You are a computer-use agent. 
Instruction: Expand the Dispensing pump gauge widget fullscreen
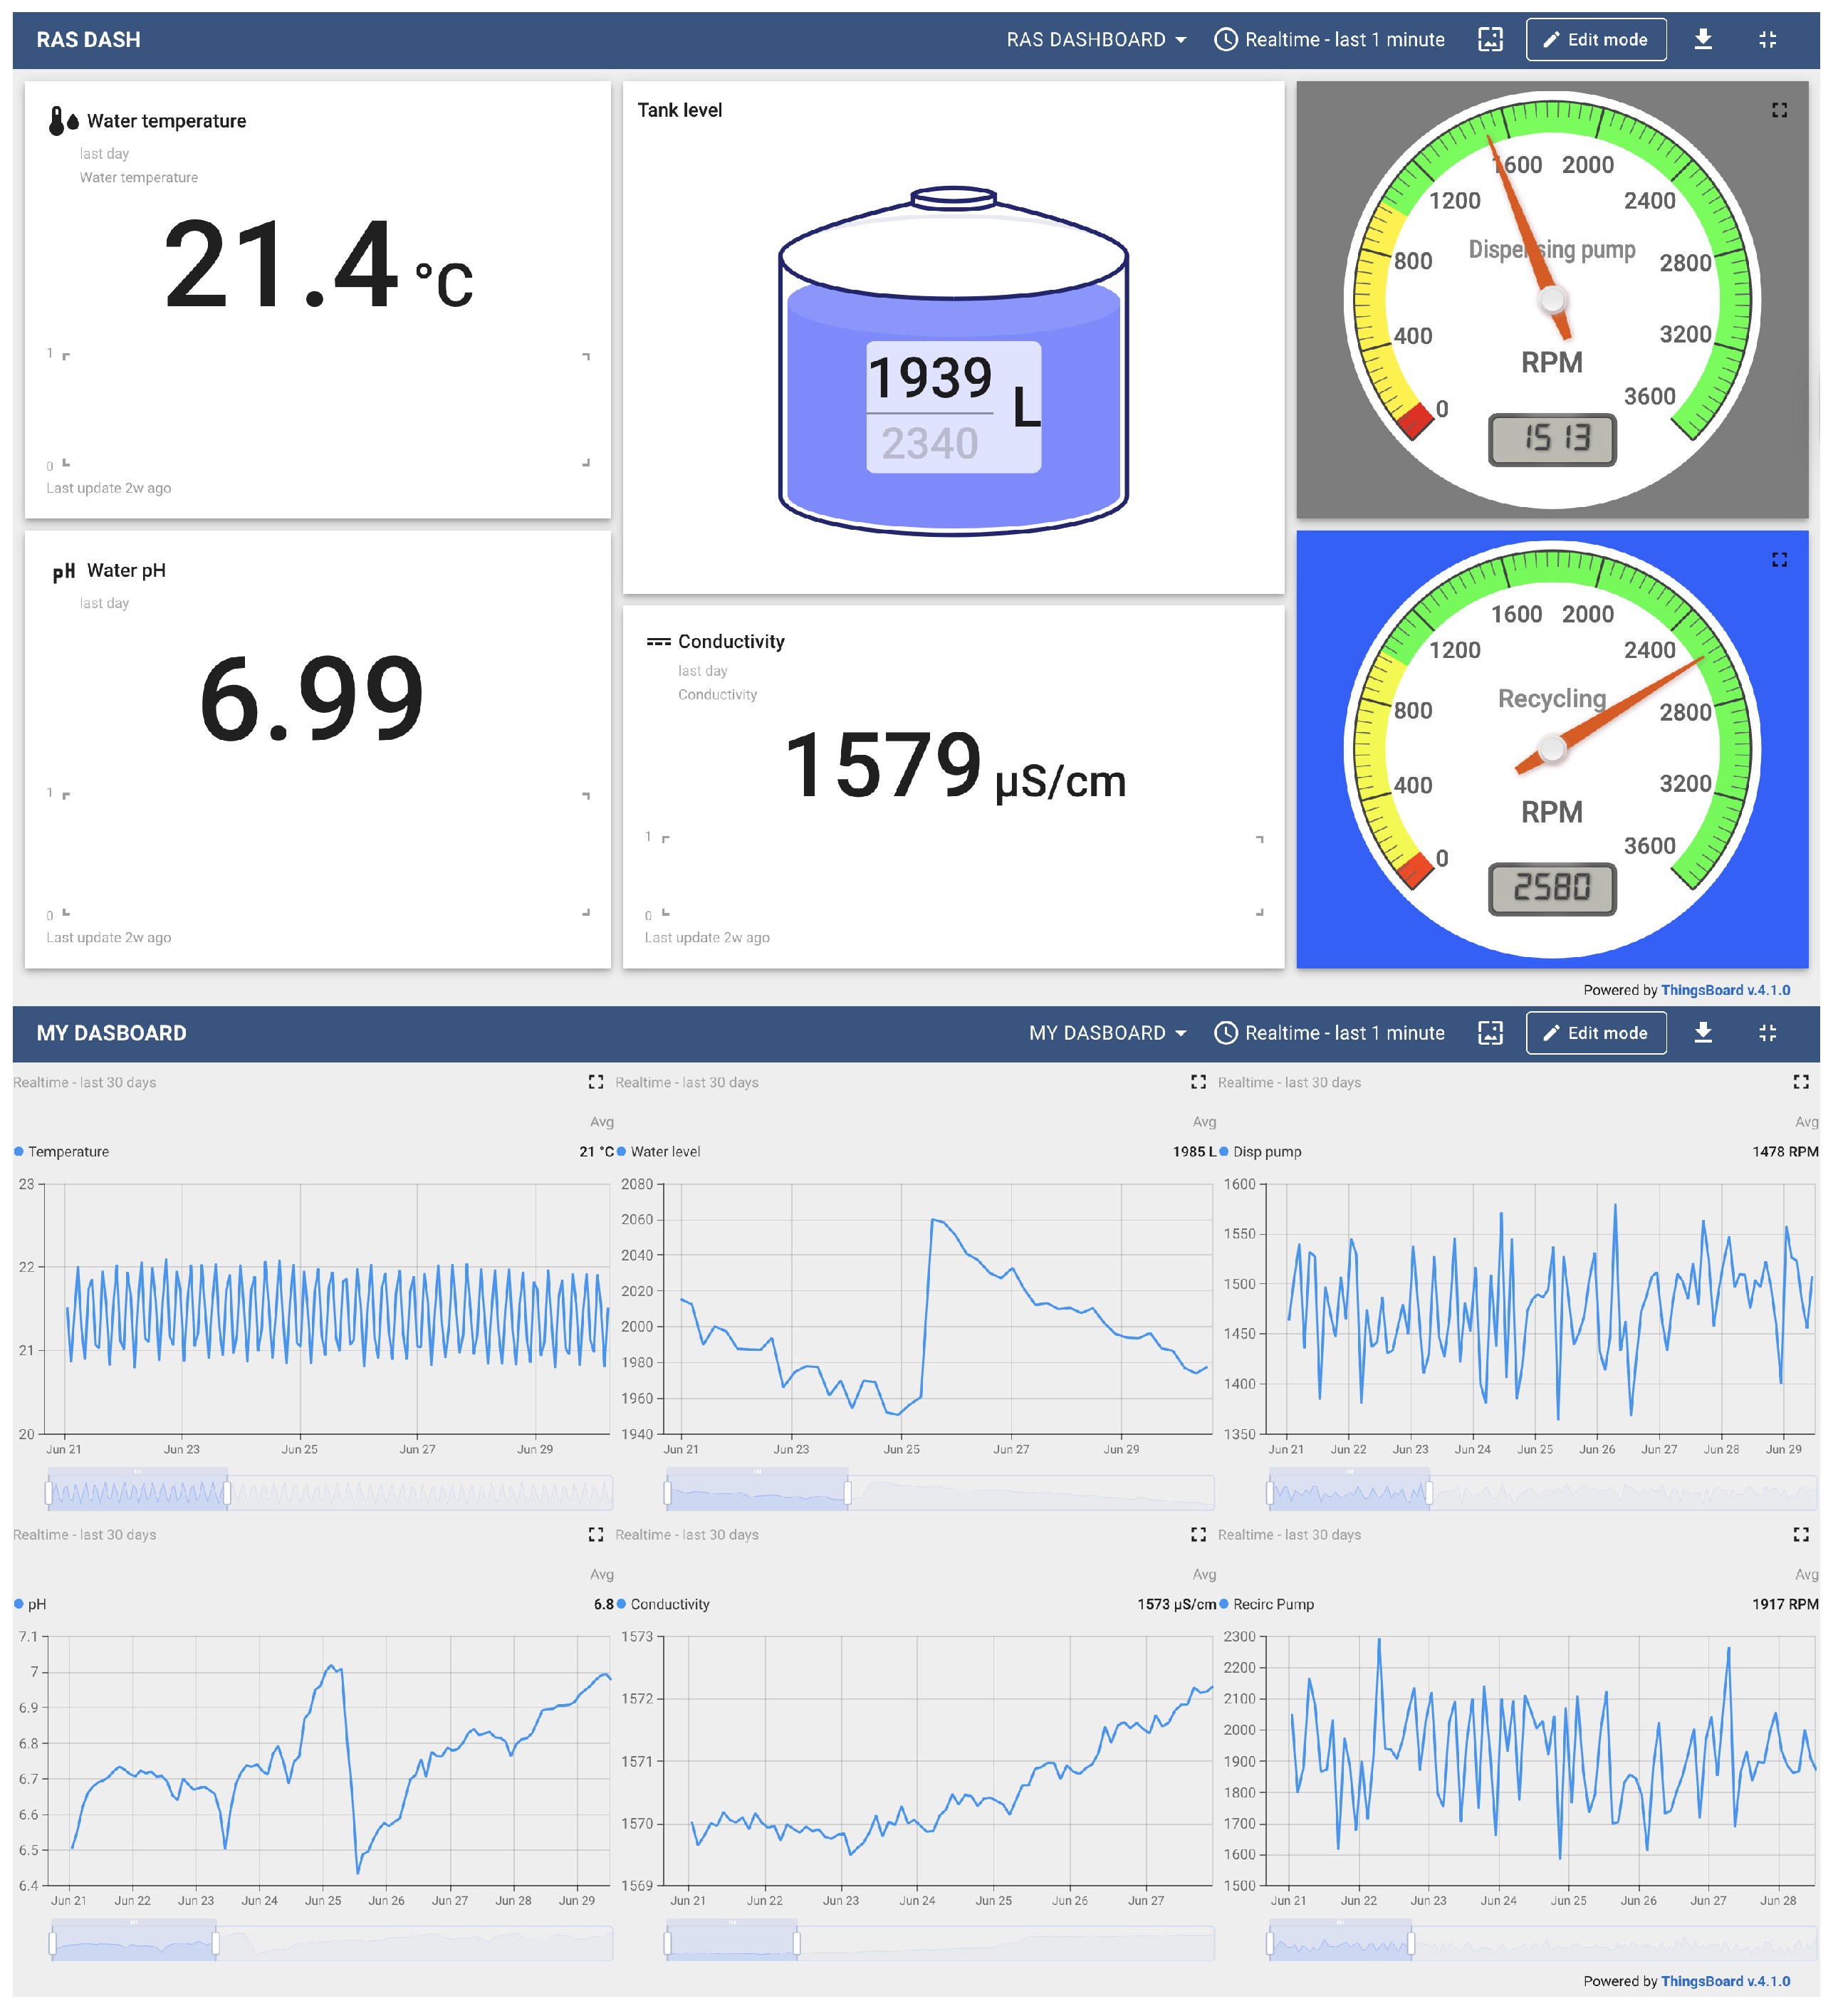(x=1779, y=110)
